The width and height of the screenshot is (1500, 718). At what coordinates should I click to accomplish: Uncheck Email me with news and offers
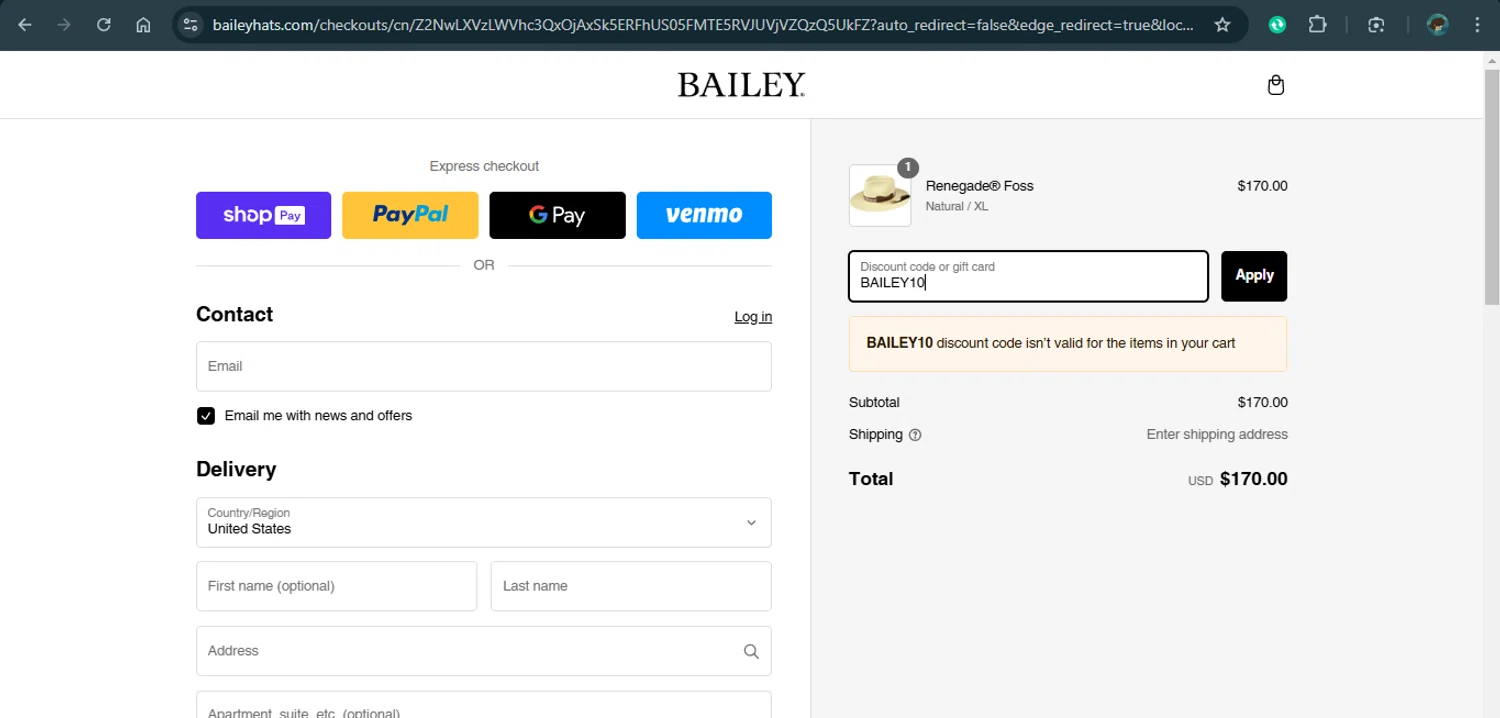(x=206, y=416)
